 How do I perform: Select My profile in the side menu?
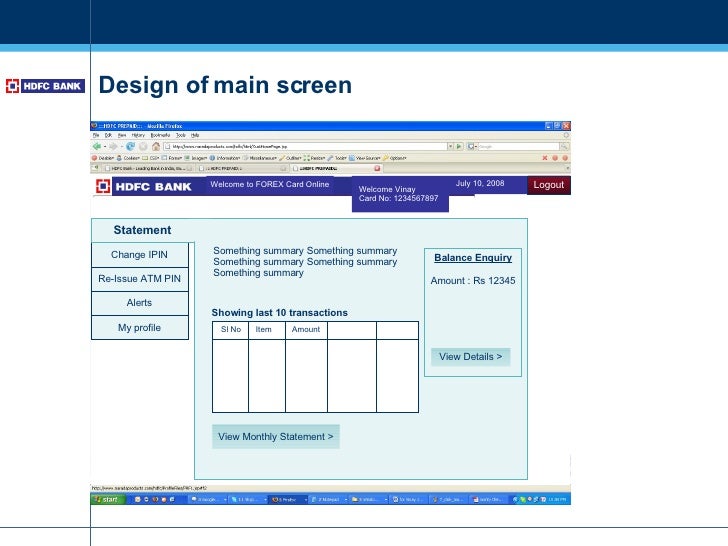pos(140,328)
